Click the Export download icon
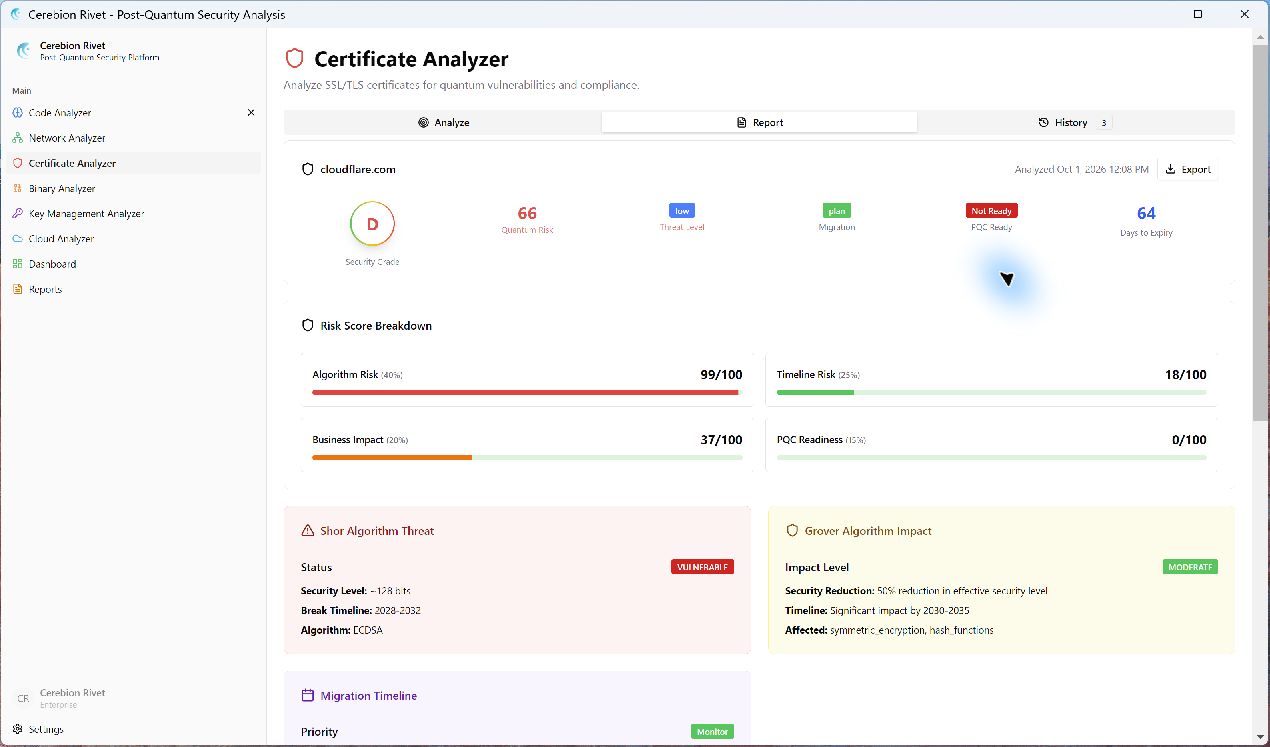 tap(1171, 169)
